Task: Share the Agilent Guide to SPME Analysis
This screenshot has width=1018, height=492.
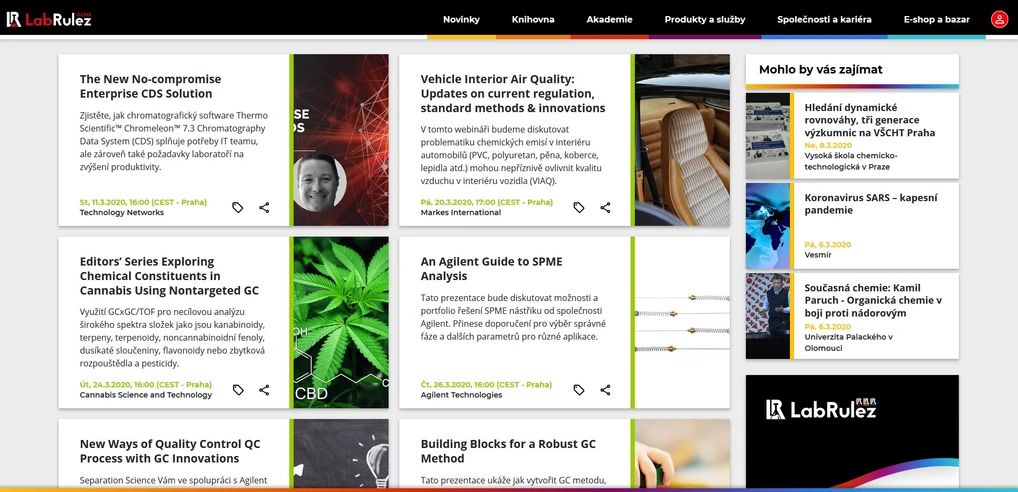Action: (605, 390)
